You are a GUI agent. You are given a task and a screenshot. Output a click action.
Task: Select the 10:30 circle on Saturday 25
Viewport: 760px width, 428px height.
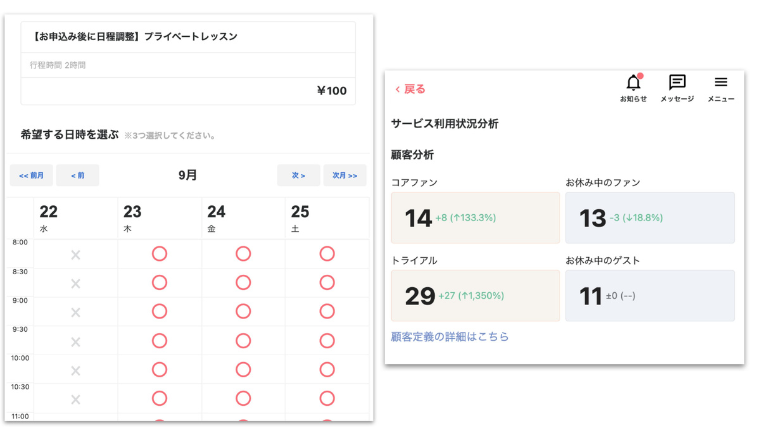[327, 398]
